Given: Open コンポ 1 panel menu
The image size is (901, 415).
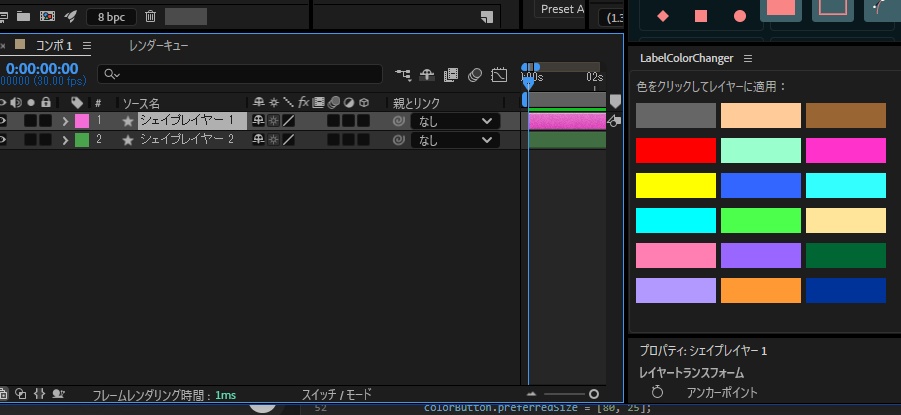Looking at the screenshot, I should [87, 45].
